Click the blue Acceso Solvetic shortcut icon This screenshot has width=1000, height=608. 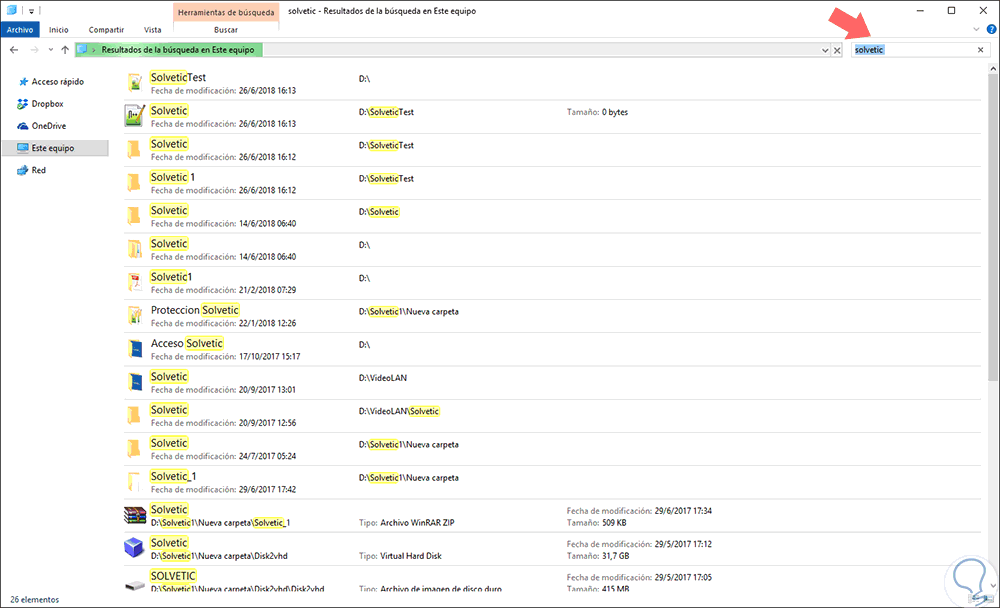[x=134, y=349]
